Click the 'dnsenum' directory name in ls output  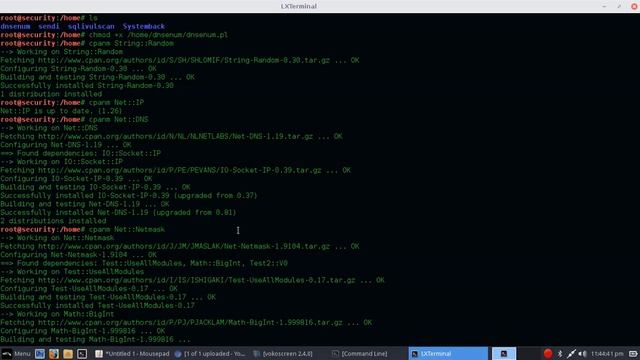15,26
